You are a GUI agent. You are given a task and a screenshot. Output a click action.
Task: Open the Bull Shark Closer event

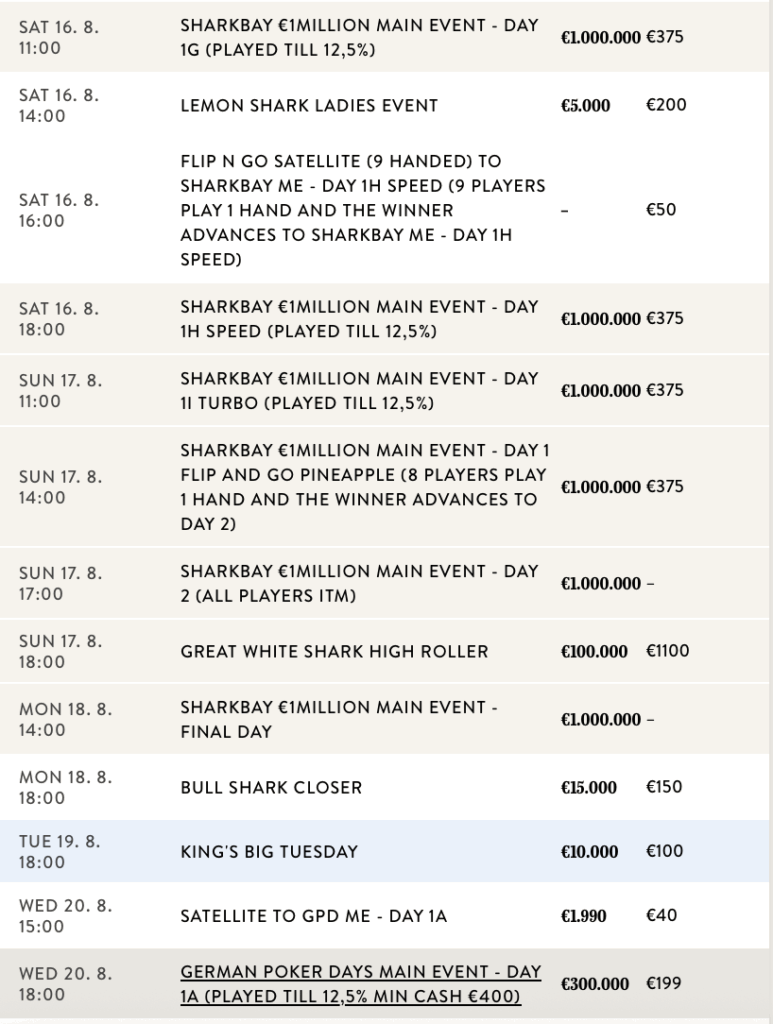coord(271,787)
